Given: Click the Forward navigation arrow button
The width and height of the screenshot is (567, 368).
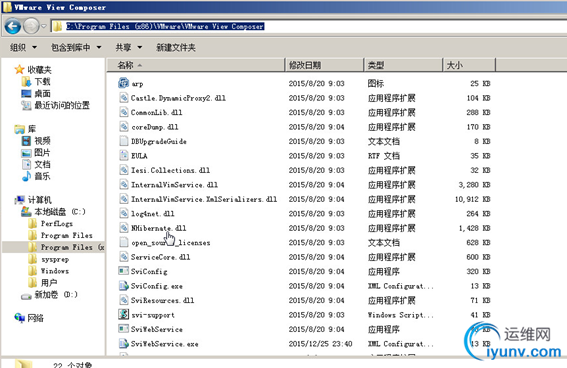Looking at the screenshot, I should coord(31,26).
